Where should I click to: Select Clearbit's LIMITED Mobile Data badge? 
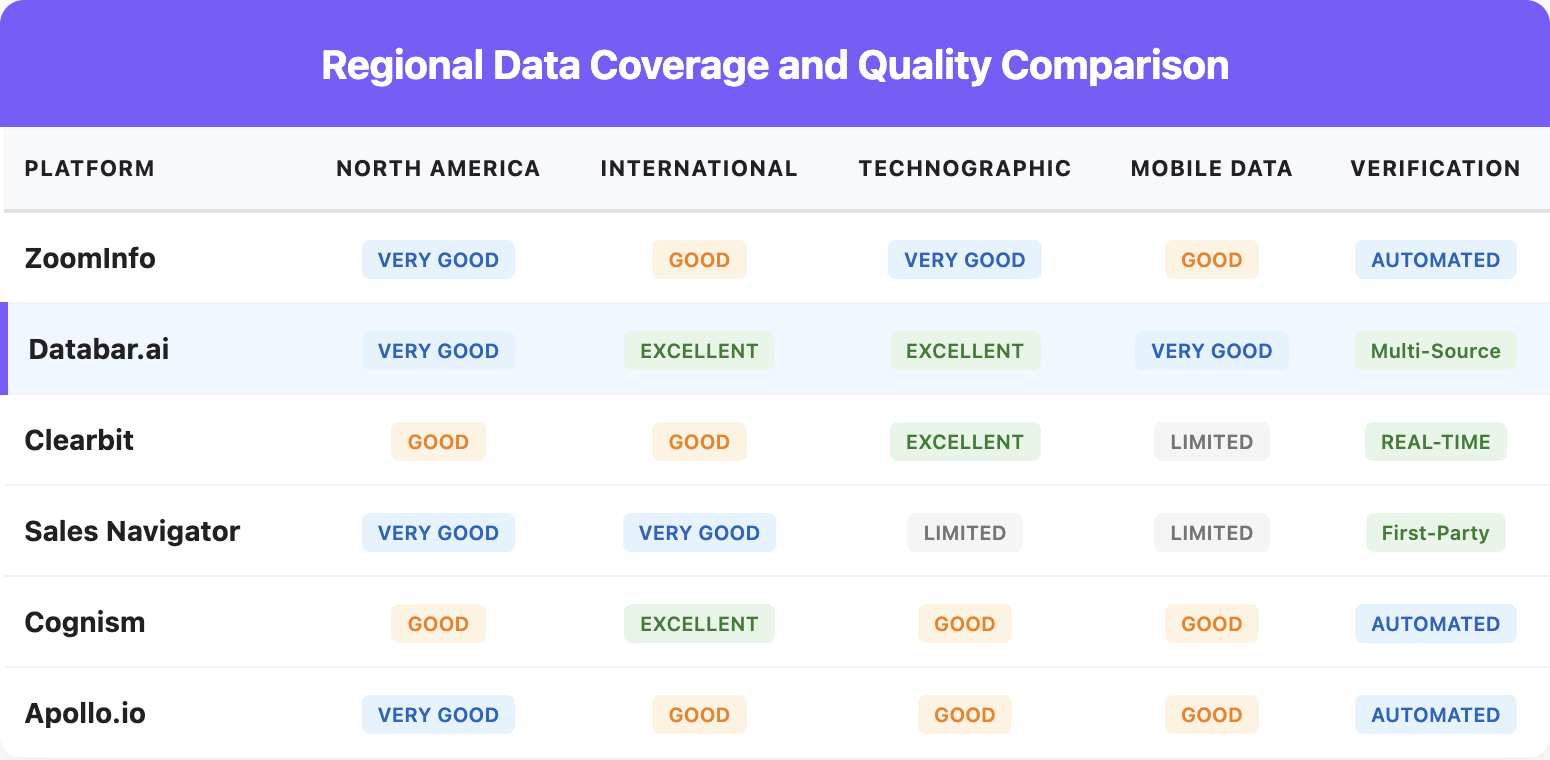[1211, 442]
